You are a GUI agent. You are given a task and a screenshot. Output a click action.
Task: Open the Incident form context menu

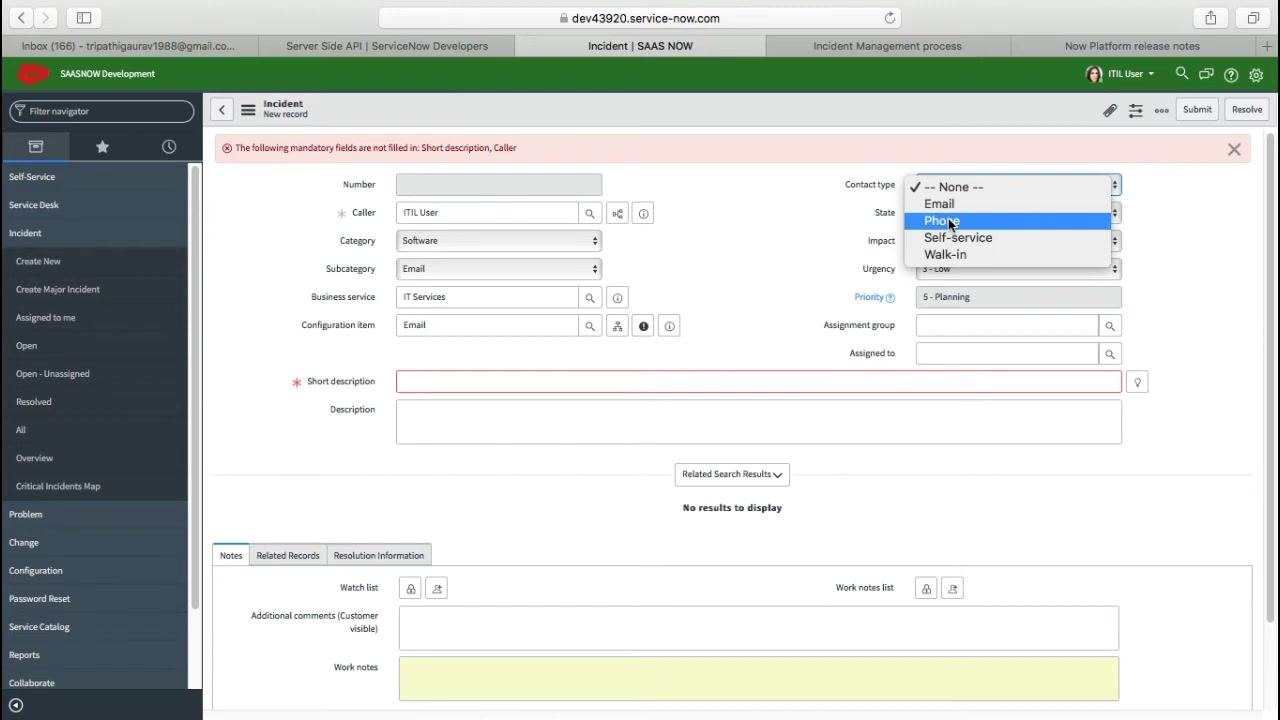[x=248, y=110]
